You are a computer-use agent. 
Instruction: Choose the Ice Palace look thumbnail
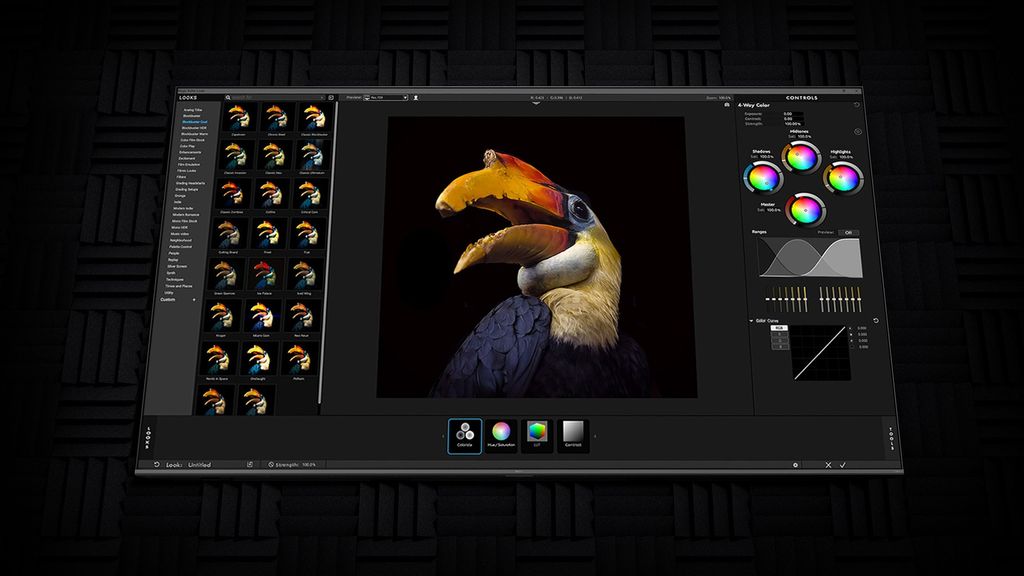[264, 273]
